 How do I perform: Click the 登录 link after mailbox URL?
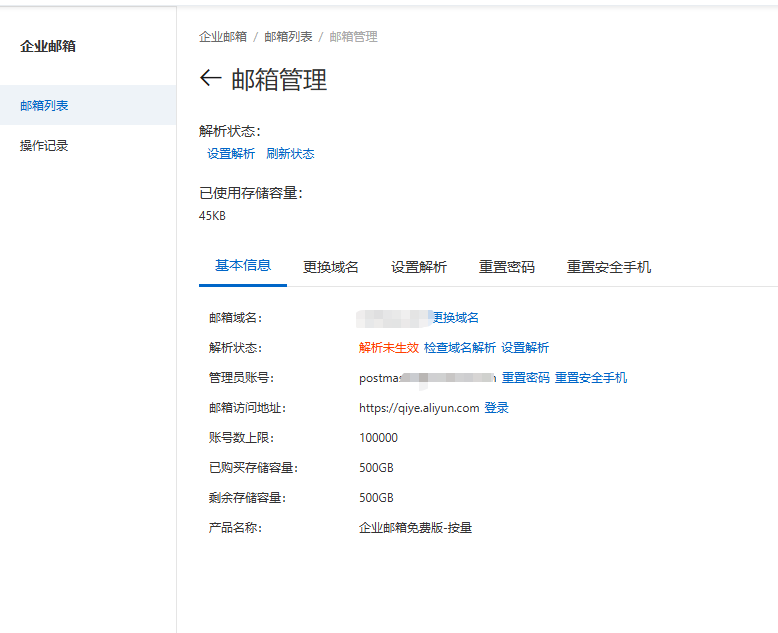coord(497,408)
